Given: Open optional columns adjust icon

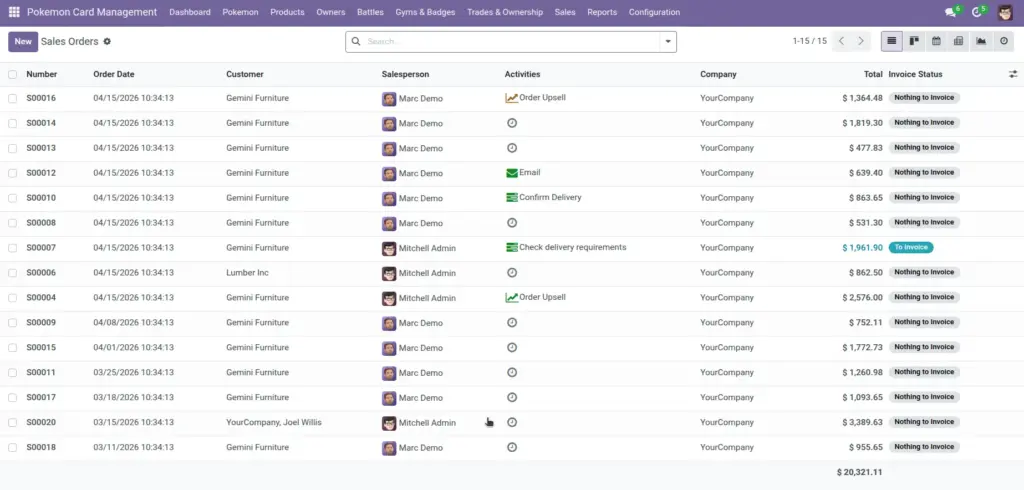Looking at the screenshot, I should tap(1013, 74).
